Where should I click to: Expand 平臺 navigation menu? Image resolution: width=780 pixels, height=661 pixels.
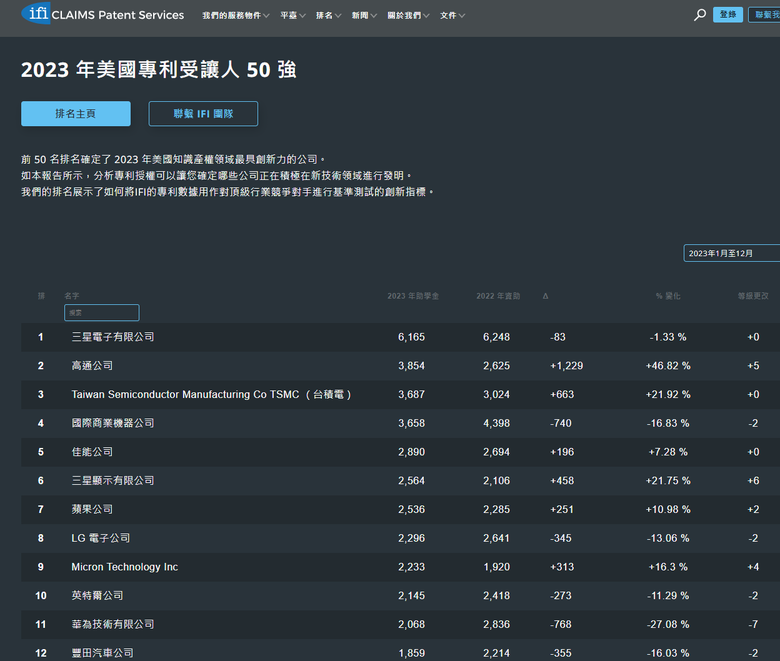pos(292,15)
